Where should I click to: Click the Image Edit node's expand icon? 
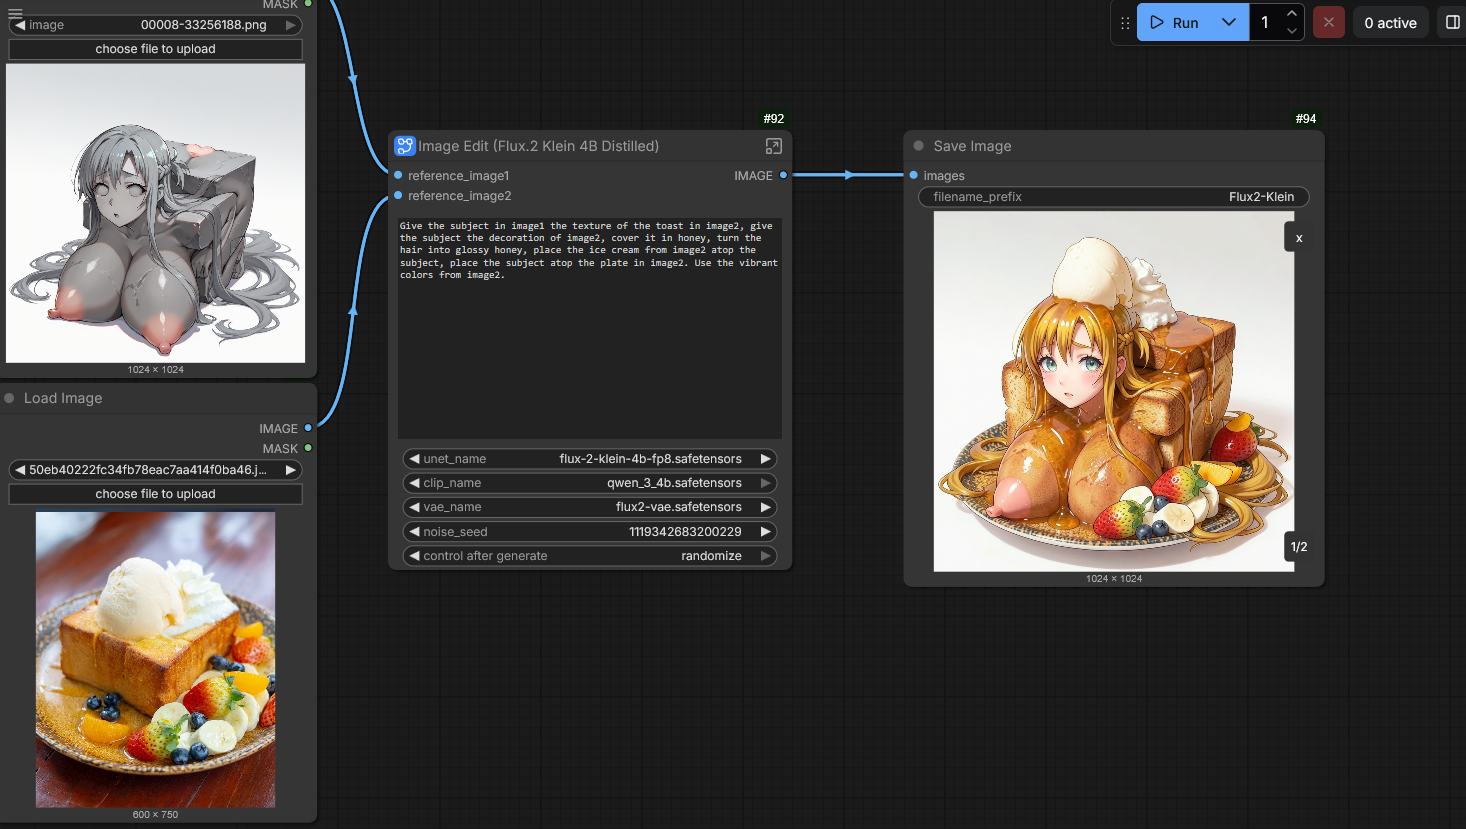click(x=773, y=146)
